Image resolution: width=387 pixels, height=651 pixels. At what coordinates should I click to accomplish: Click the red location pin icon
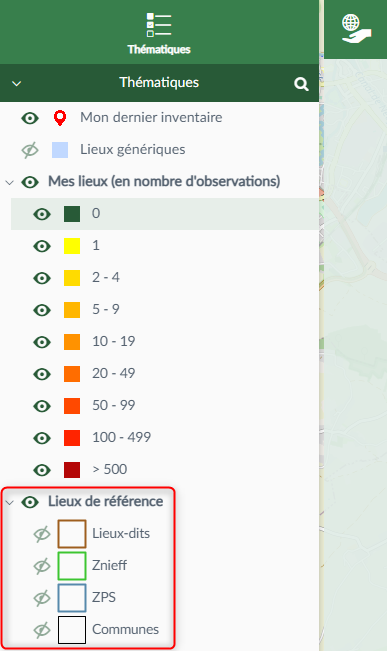[60, 118]
